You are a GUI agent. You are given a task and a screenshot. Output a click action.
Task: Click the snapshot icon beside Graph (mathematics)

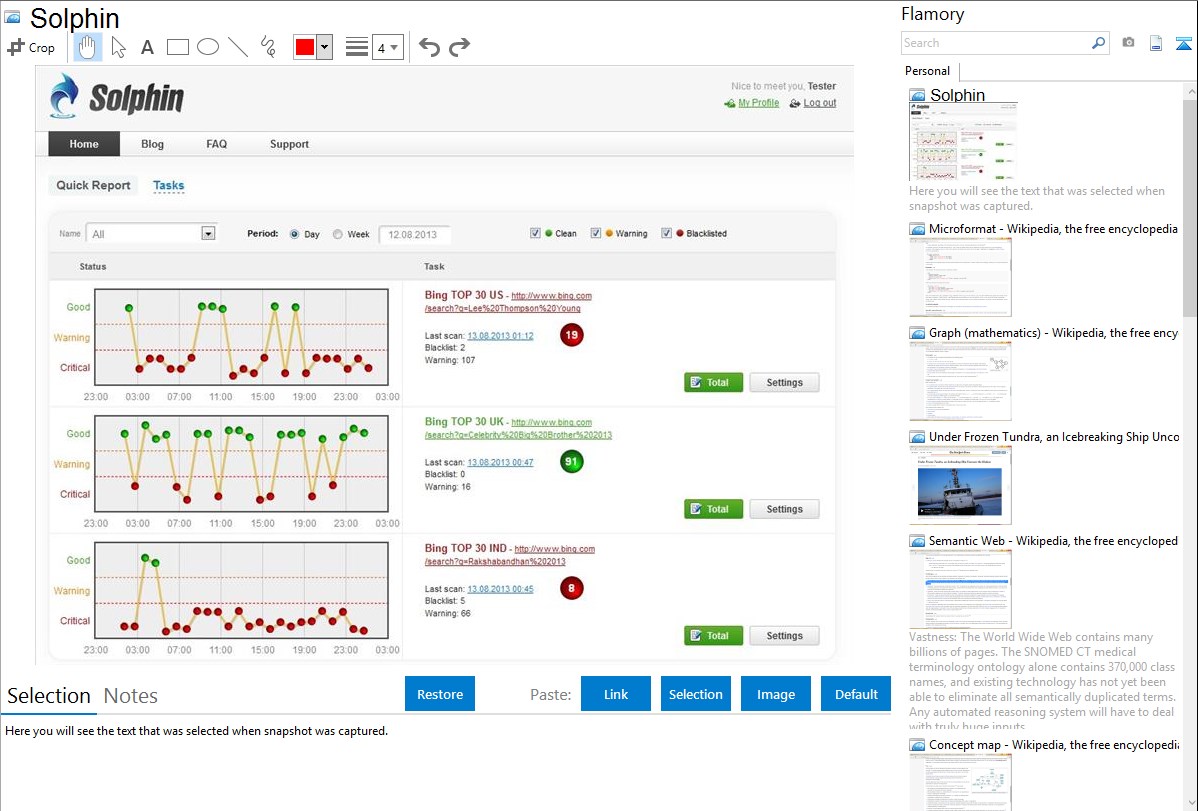point(918,333)
